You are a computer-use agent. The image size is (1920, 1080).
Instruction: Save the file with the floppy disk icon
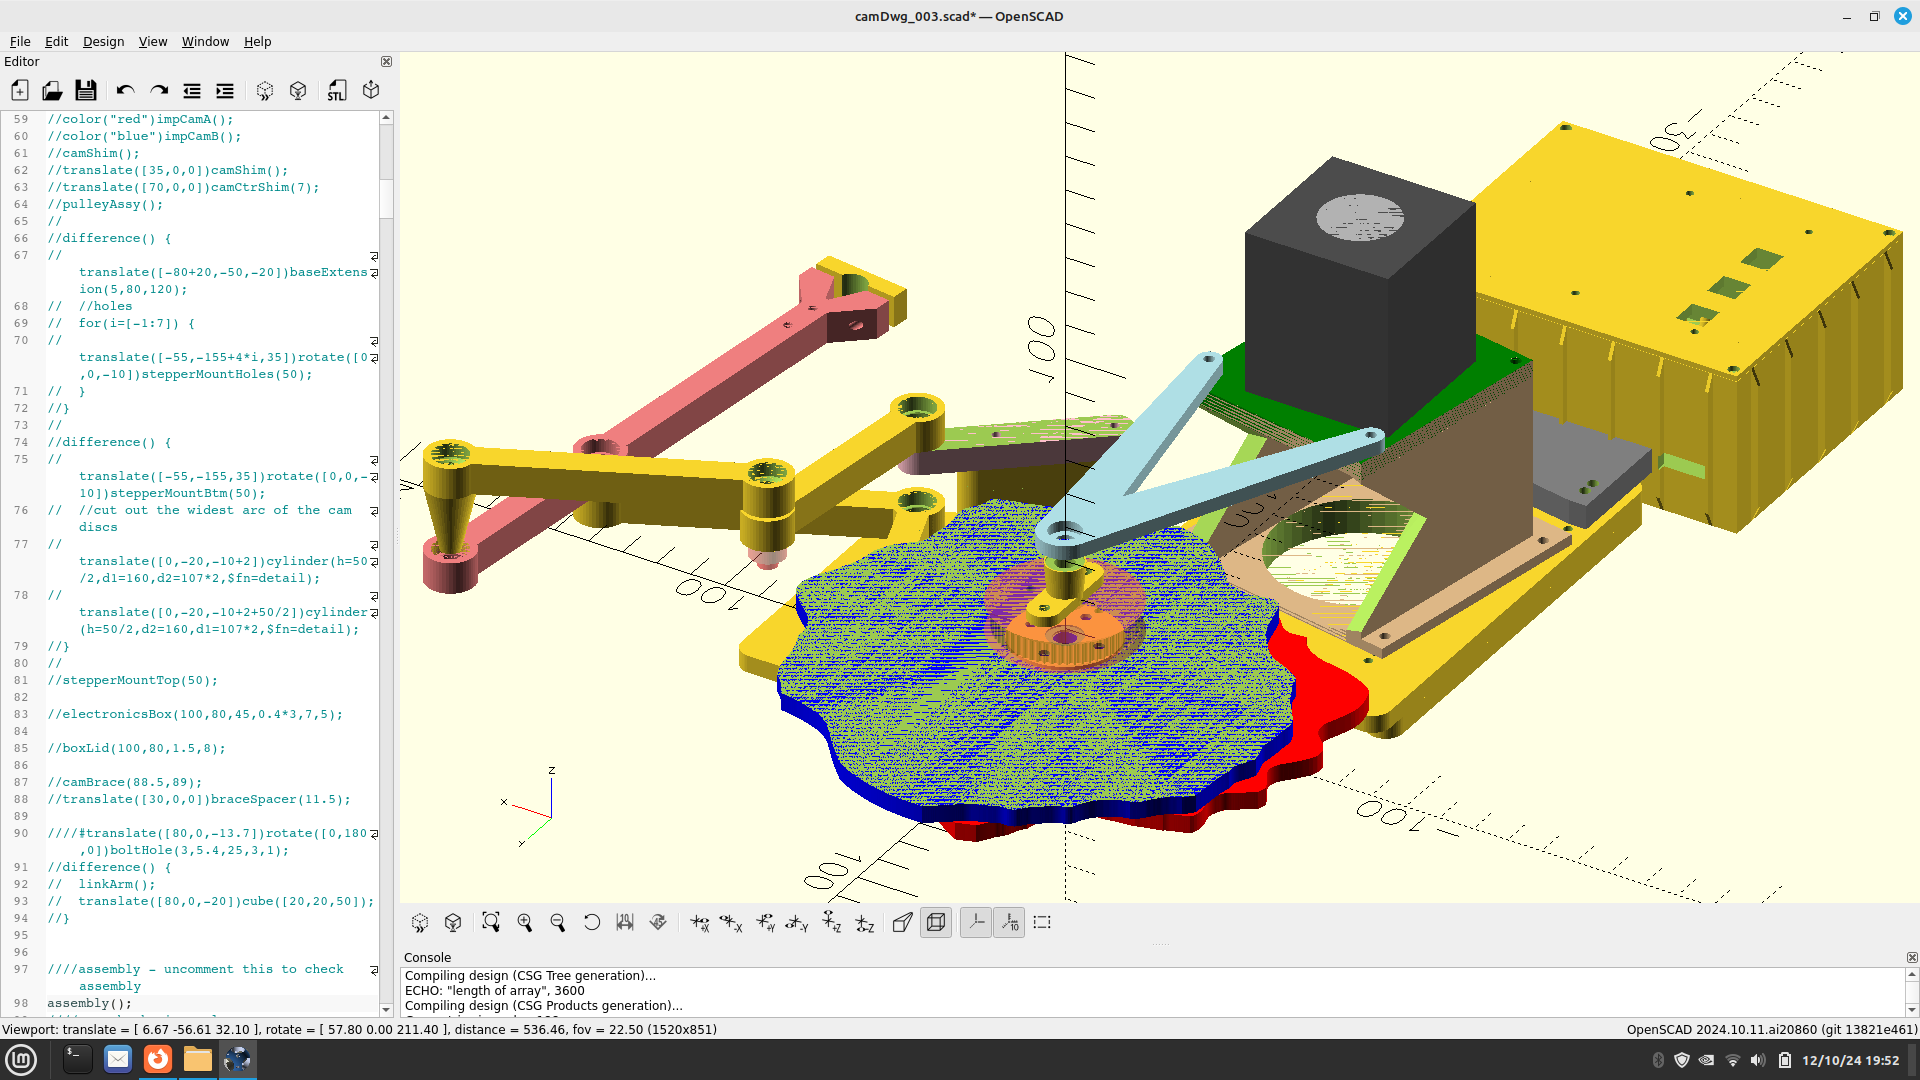(86, 90)
